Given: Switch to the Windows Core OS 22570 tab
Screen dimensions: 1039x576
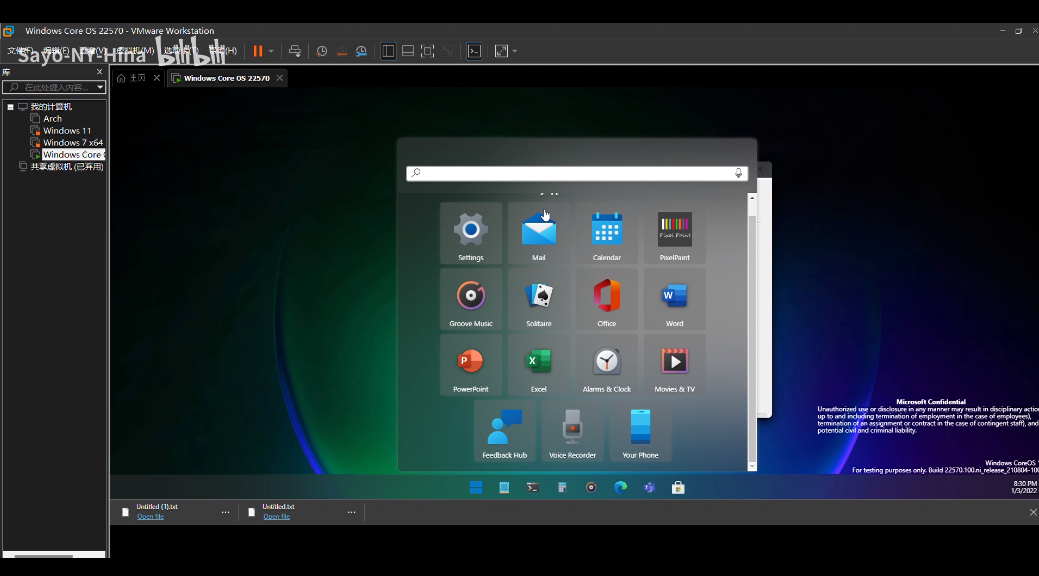Looking at the screenshot, I should point(226,76).
